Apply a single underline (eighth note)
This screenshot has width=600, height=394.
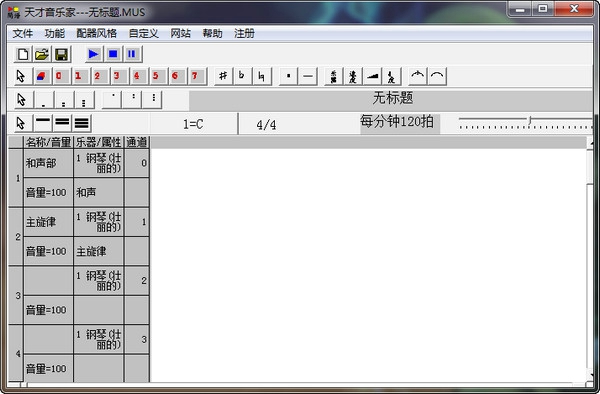click(x=43, y=123)
